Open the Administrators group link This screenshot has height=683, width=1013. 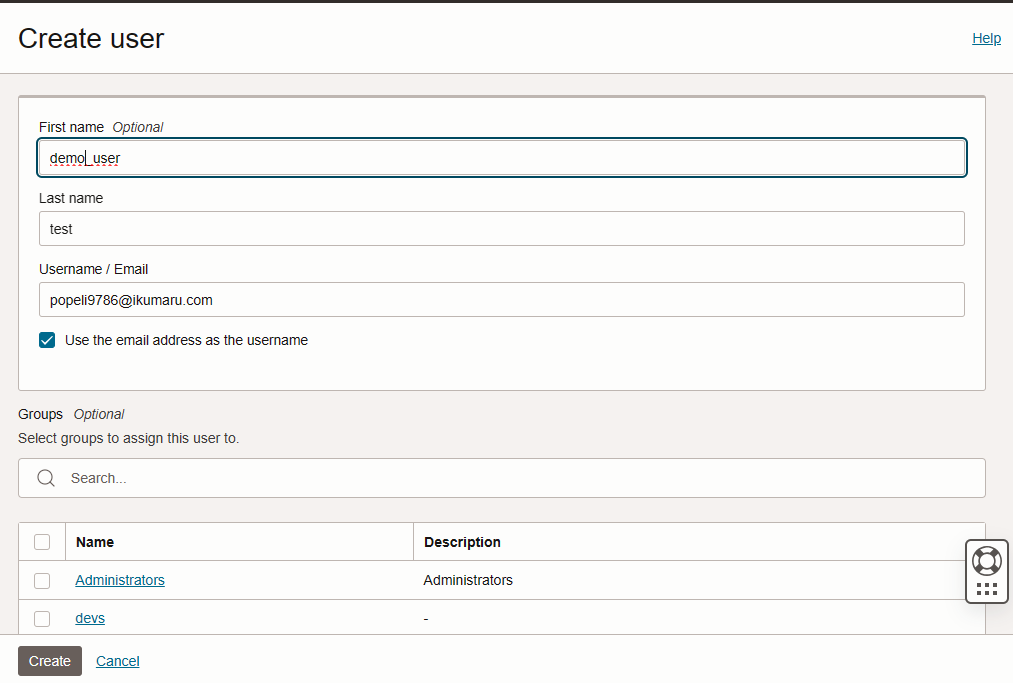[x=120, y=580]
